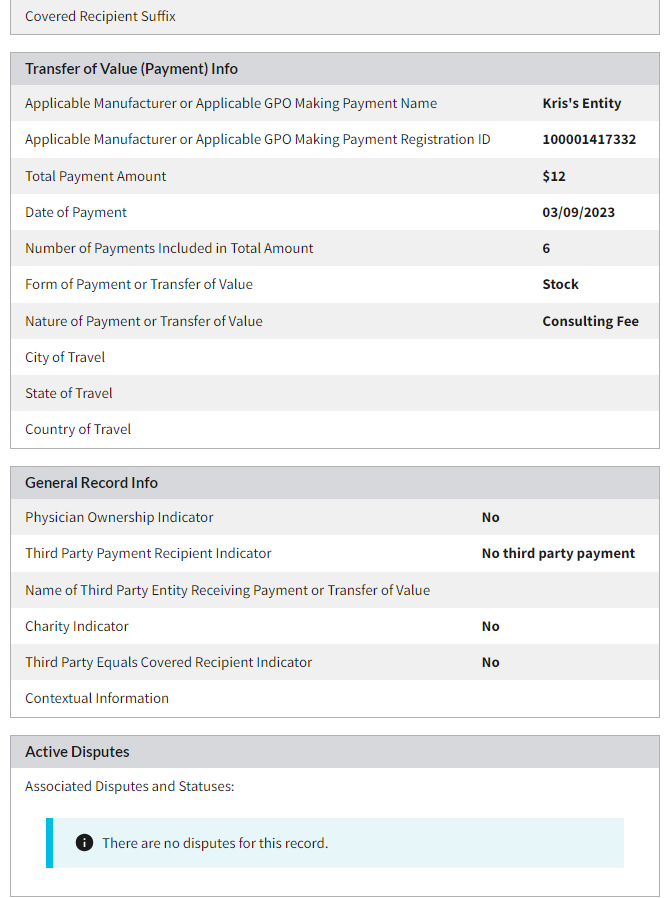Screen dimensions: 670x898
Task: Select the No third party payment value
Action: click(558, 553)
